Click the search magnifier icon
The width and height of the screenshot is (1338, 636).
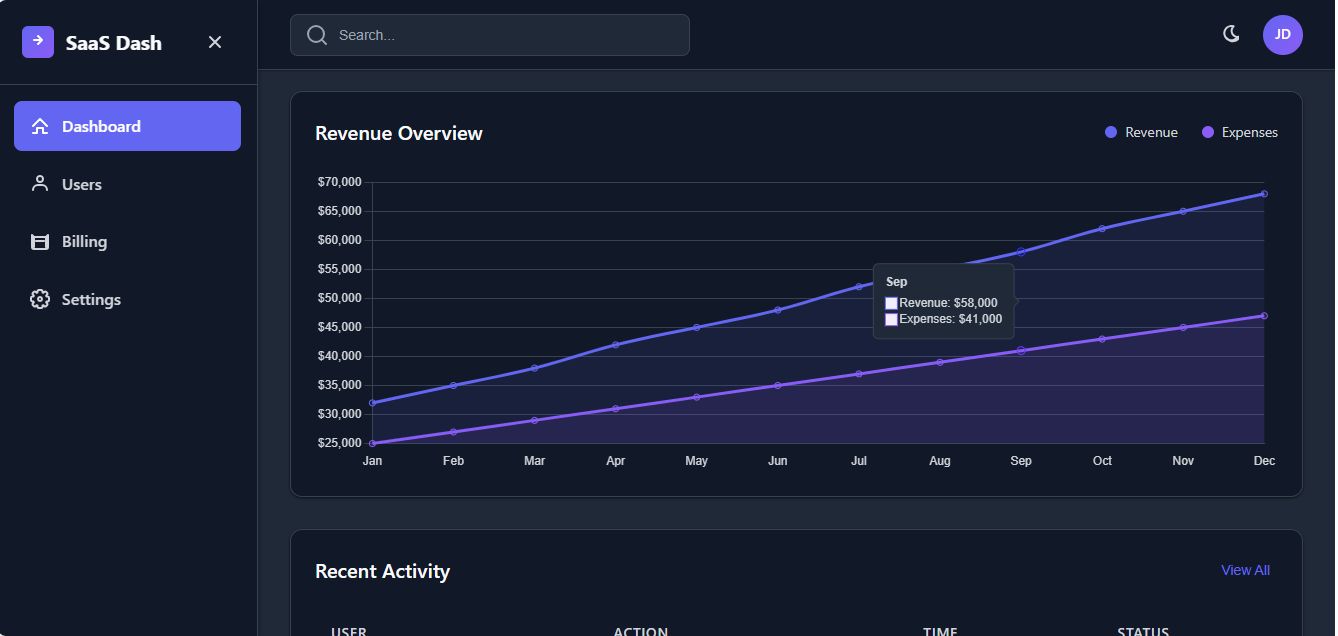[317, 35]
